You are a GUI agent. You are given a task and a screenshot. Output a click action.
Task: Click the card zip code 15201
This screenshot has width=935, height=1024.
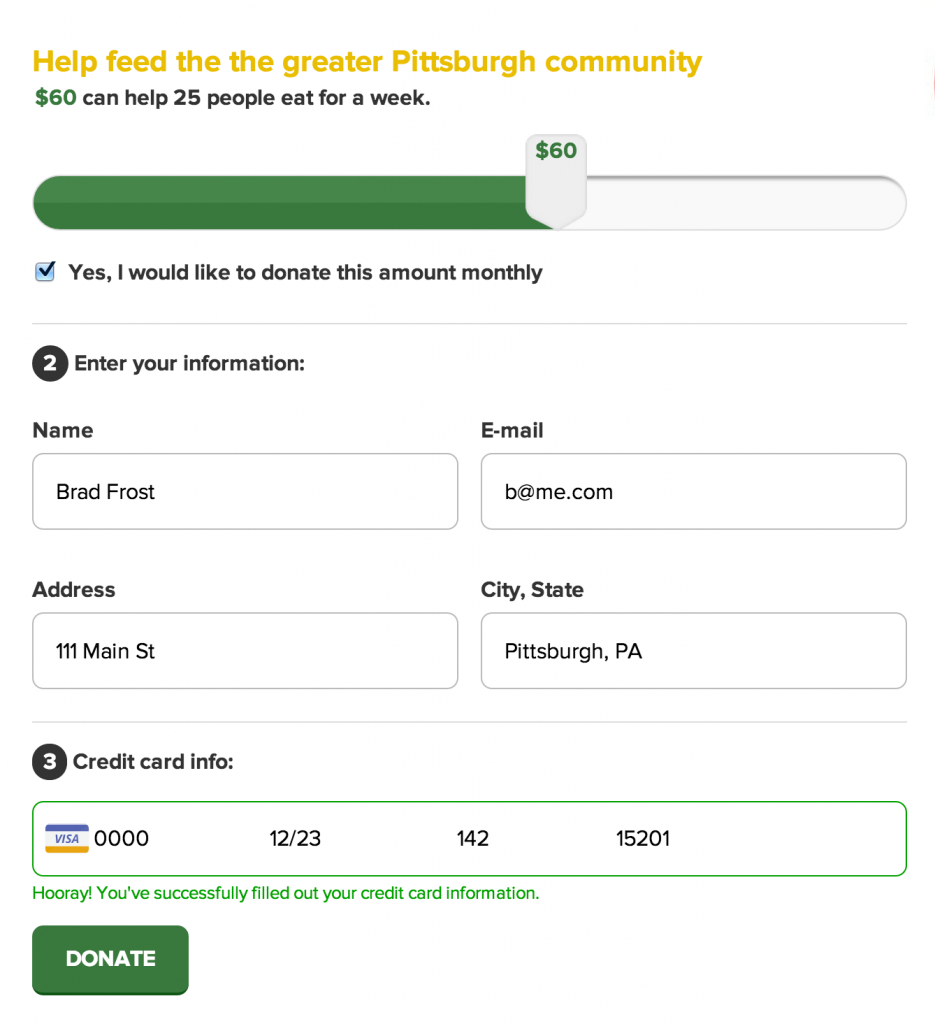tap(643, 838)
